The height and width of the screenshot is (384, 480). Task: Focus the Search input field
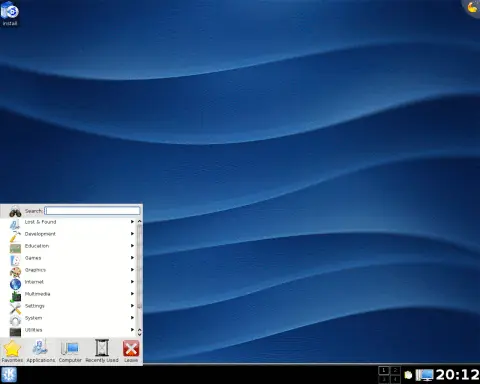[92, 211]
